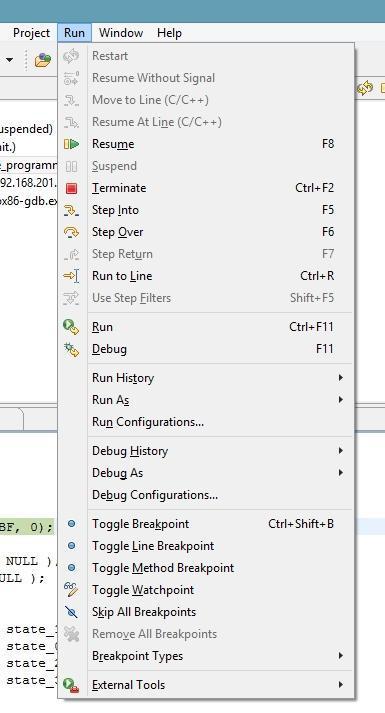
Task: Click the red Terminate icon
Action: click(x=71, y=188)
